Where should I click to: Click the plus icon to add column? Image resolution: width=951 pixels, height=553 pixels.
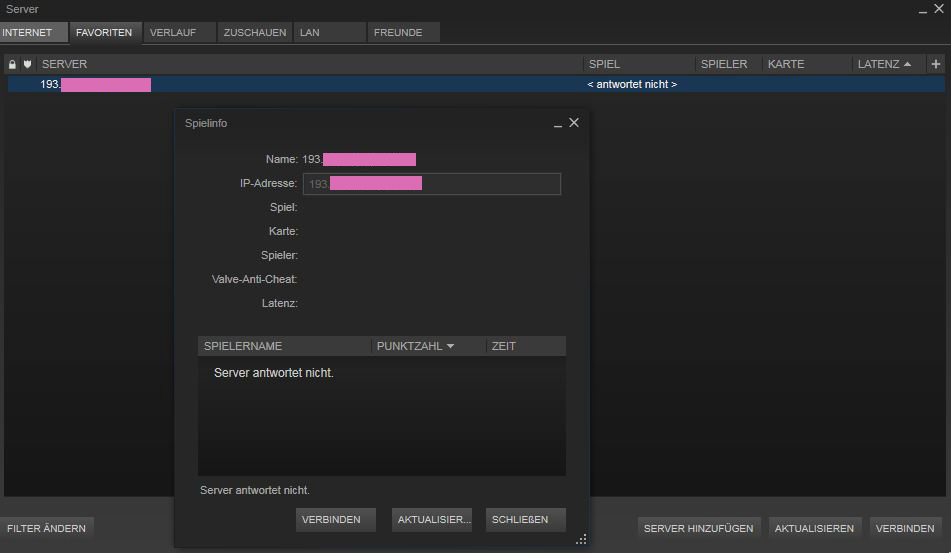(936, 64)
